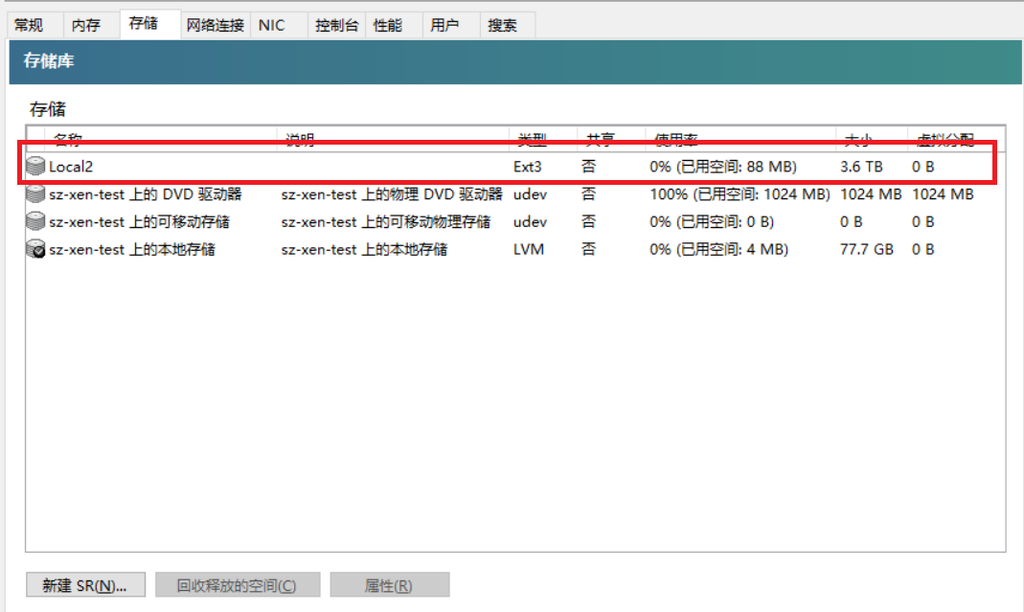Click the disk icon beside Local2
The image size is (1024, 612).
pos(38,167)
